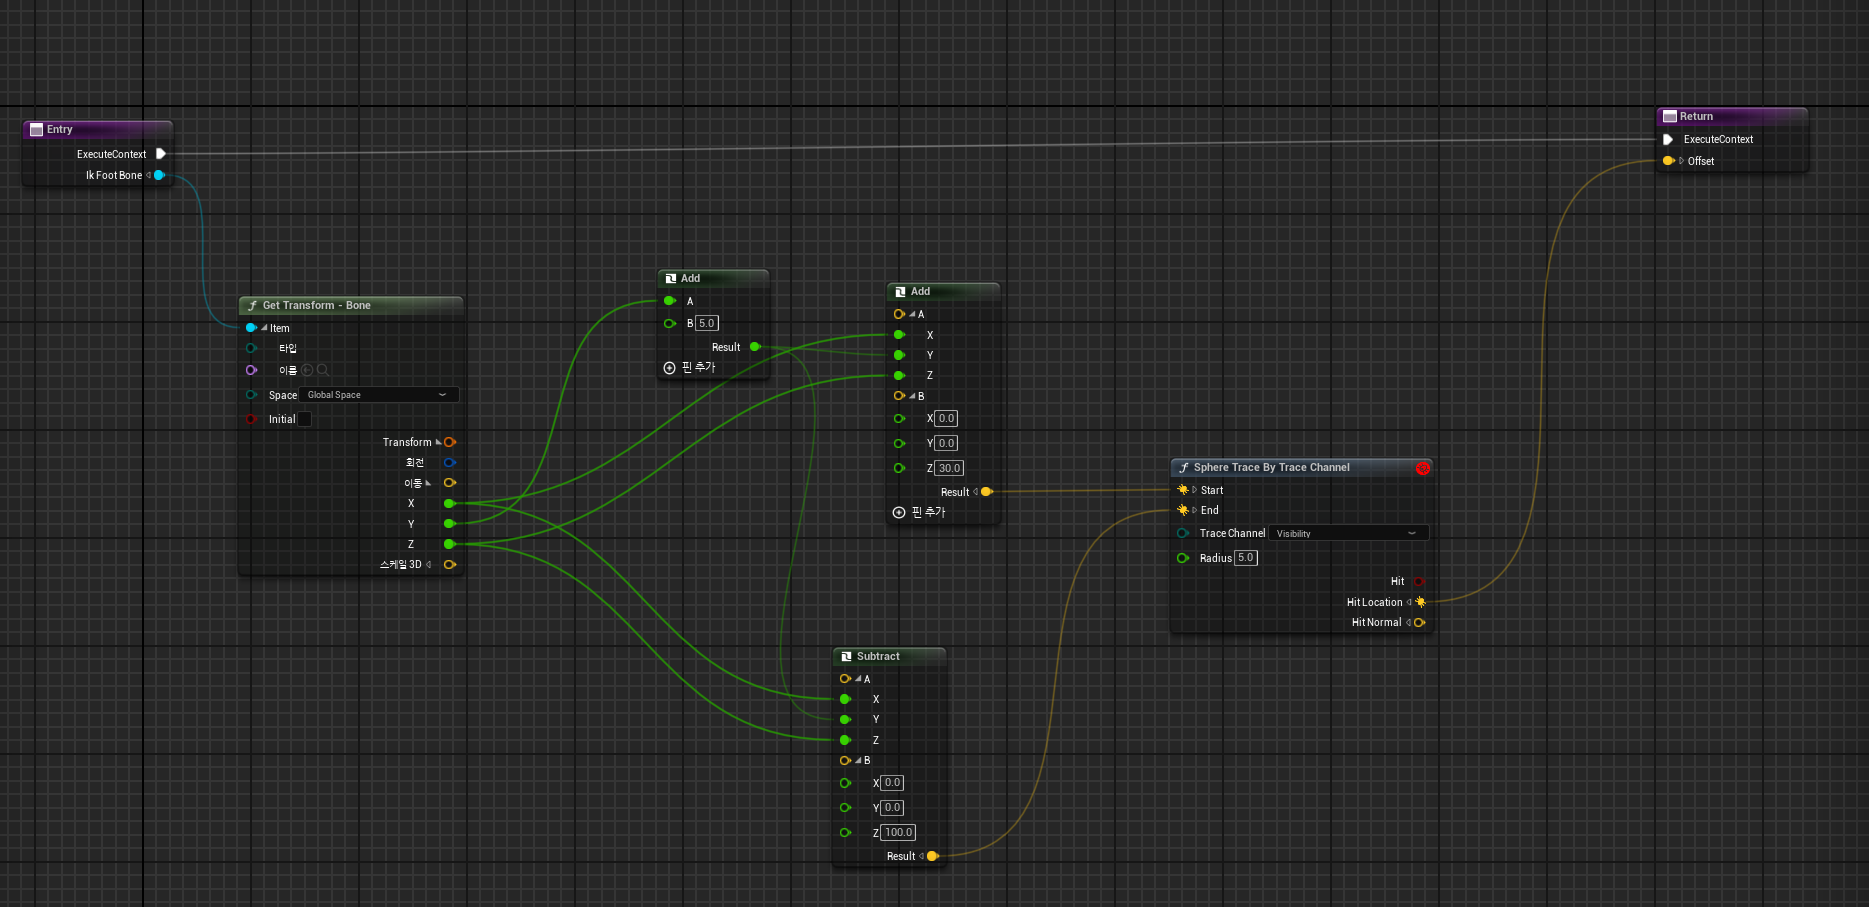
Task: Click the Initial input pin on Get Transform
Action: [x=251, y=419]
